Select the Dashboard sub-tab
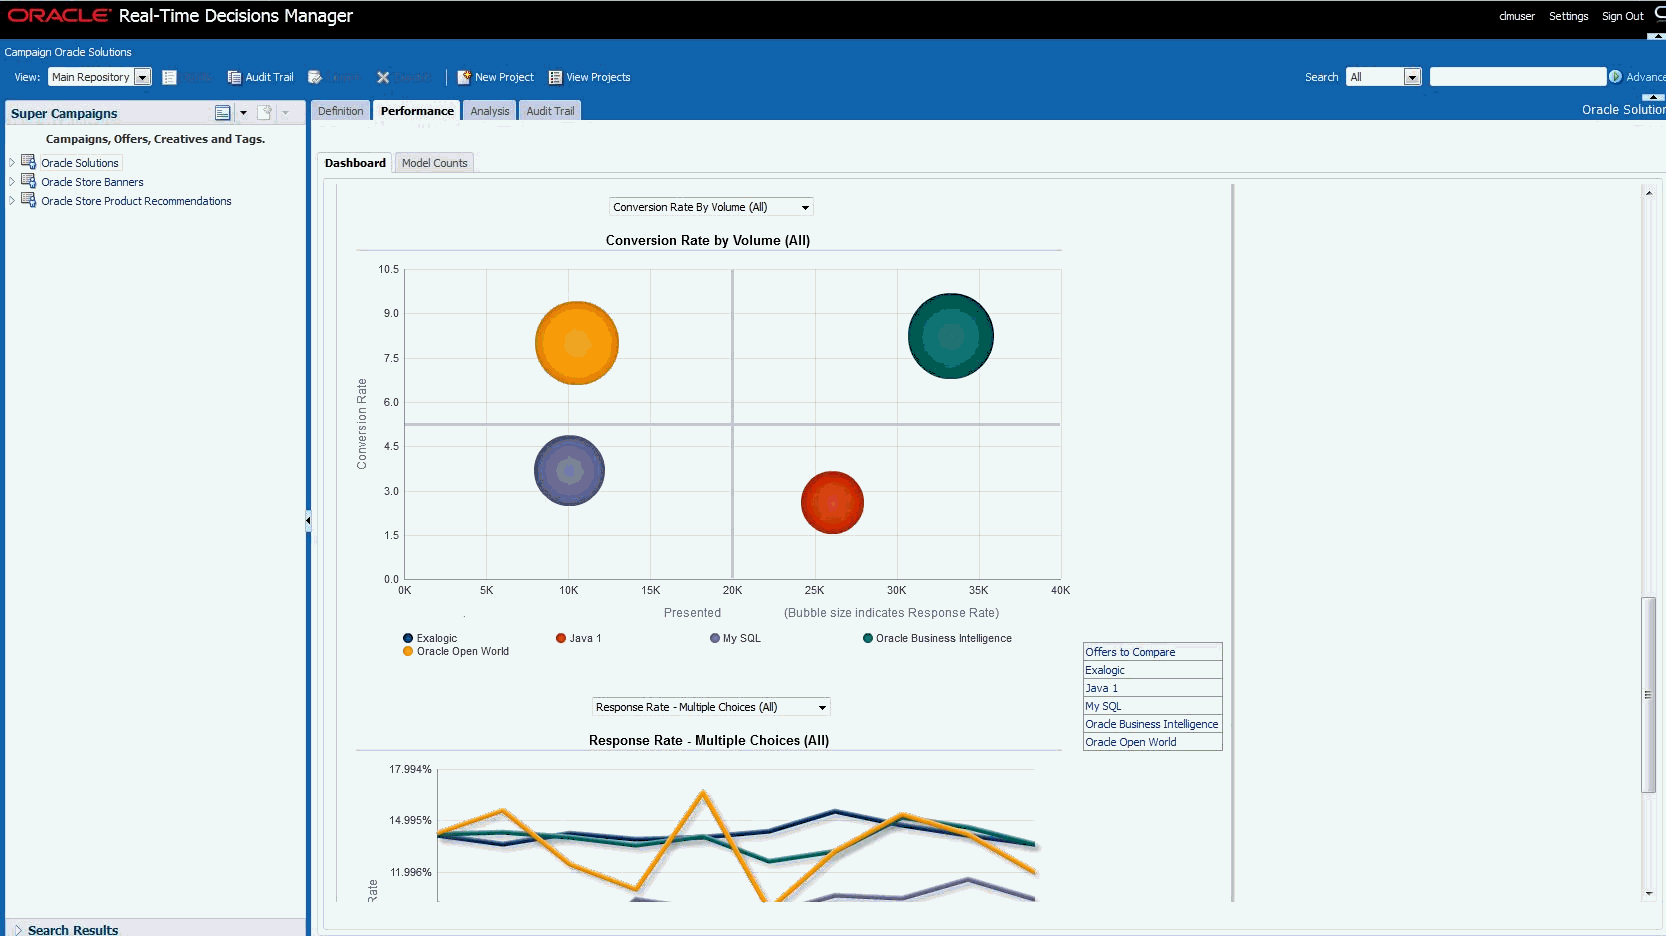 tap(355, 163)
